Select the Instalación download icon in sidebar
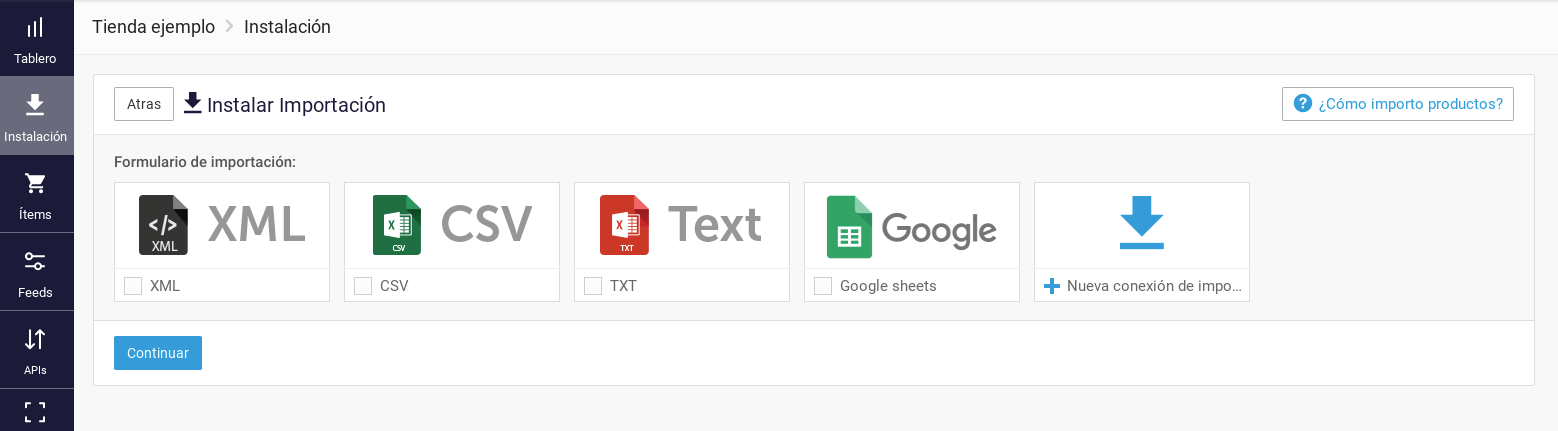Viewport: 1558px width, 431px height. pos(35,105)
